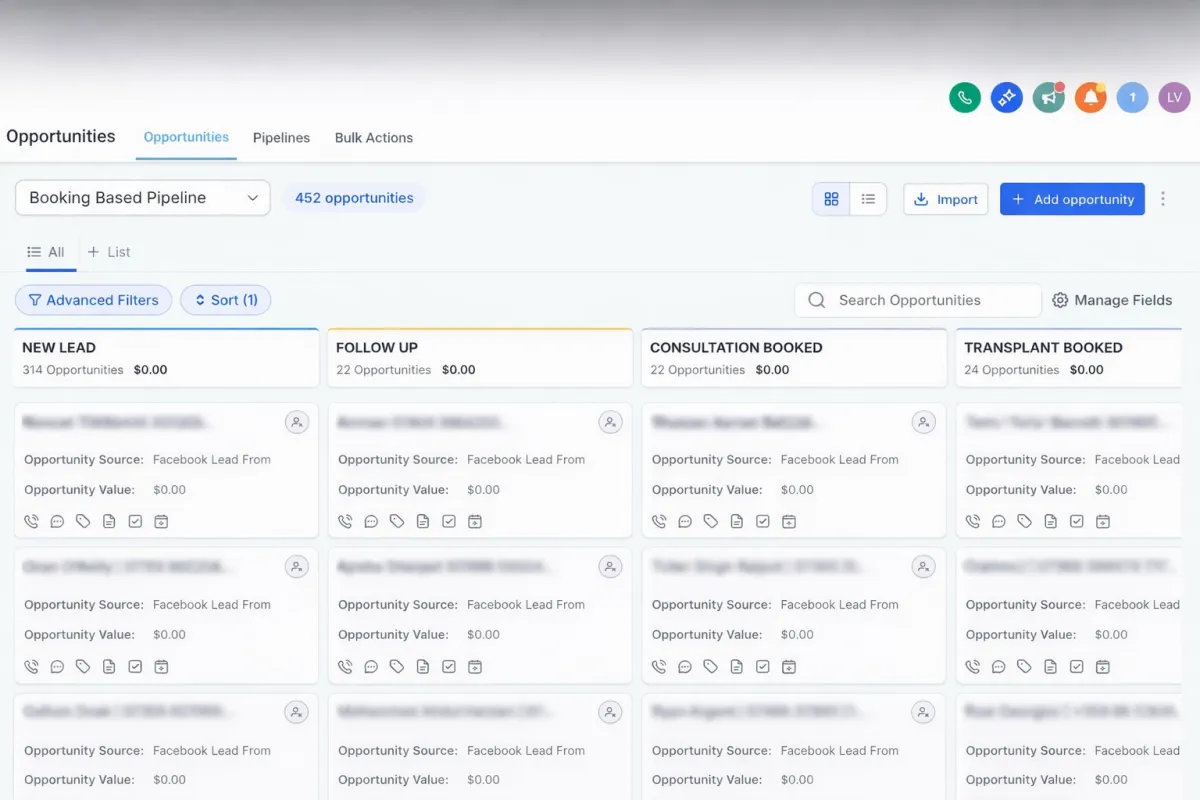Switch to board grid view
The width and height of the screenshot is (1200, 800).
pos(831,199)
